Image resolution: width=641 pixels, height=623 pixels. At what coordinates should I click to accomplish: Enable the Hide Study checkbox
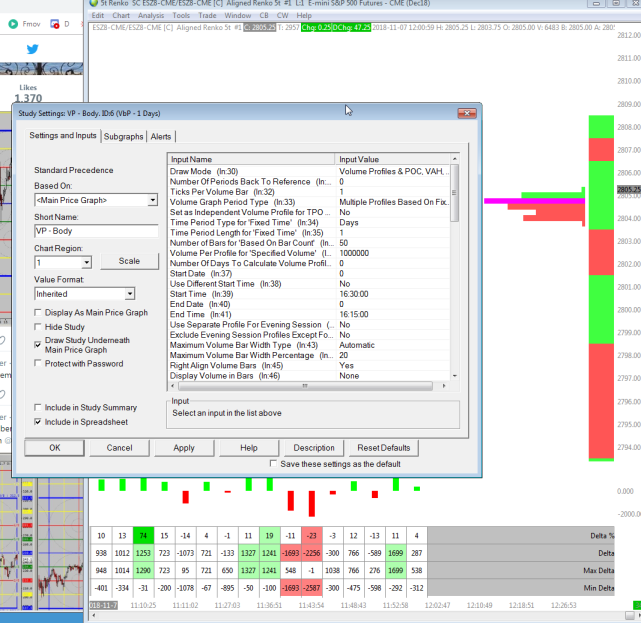[38, 327]
